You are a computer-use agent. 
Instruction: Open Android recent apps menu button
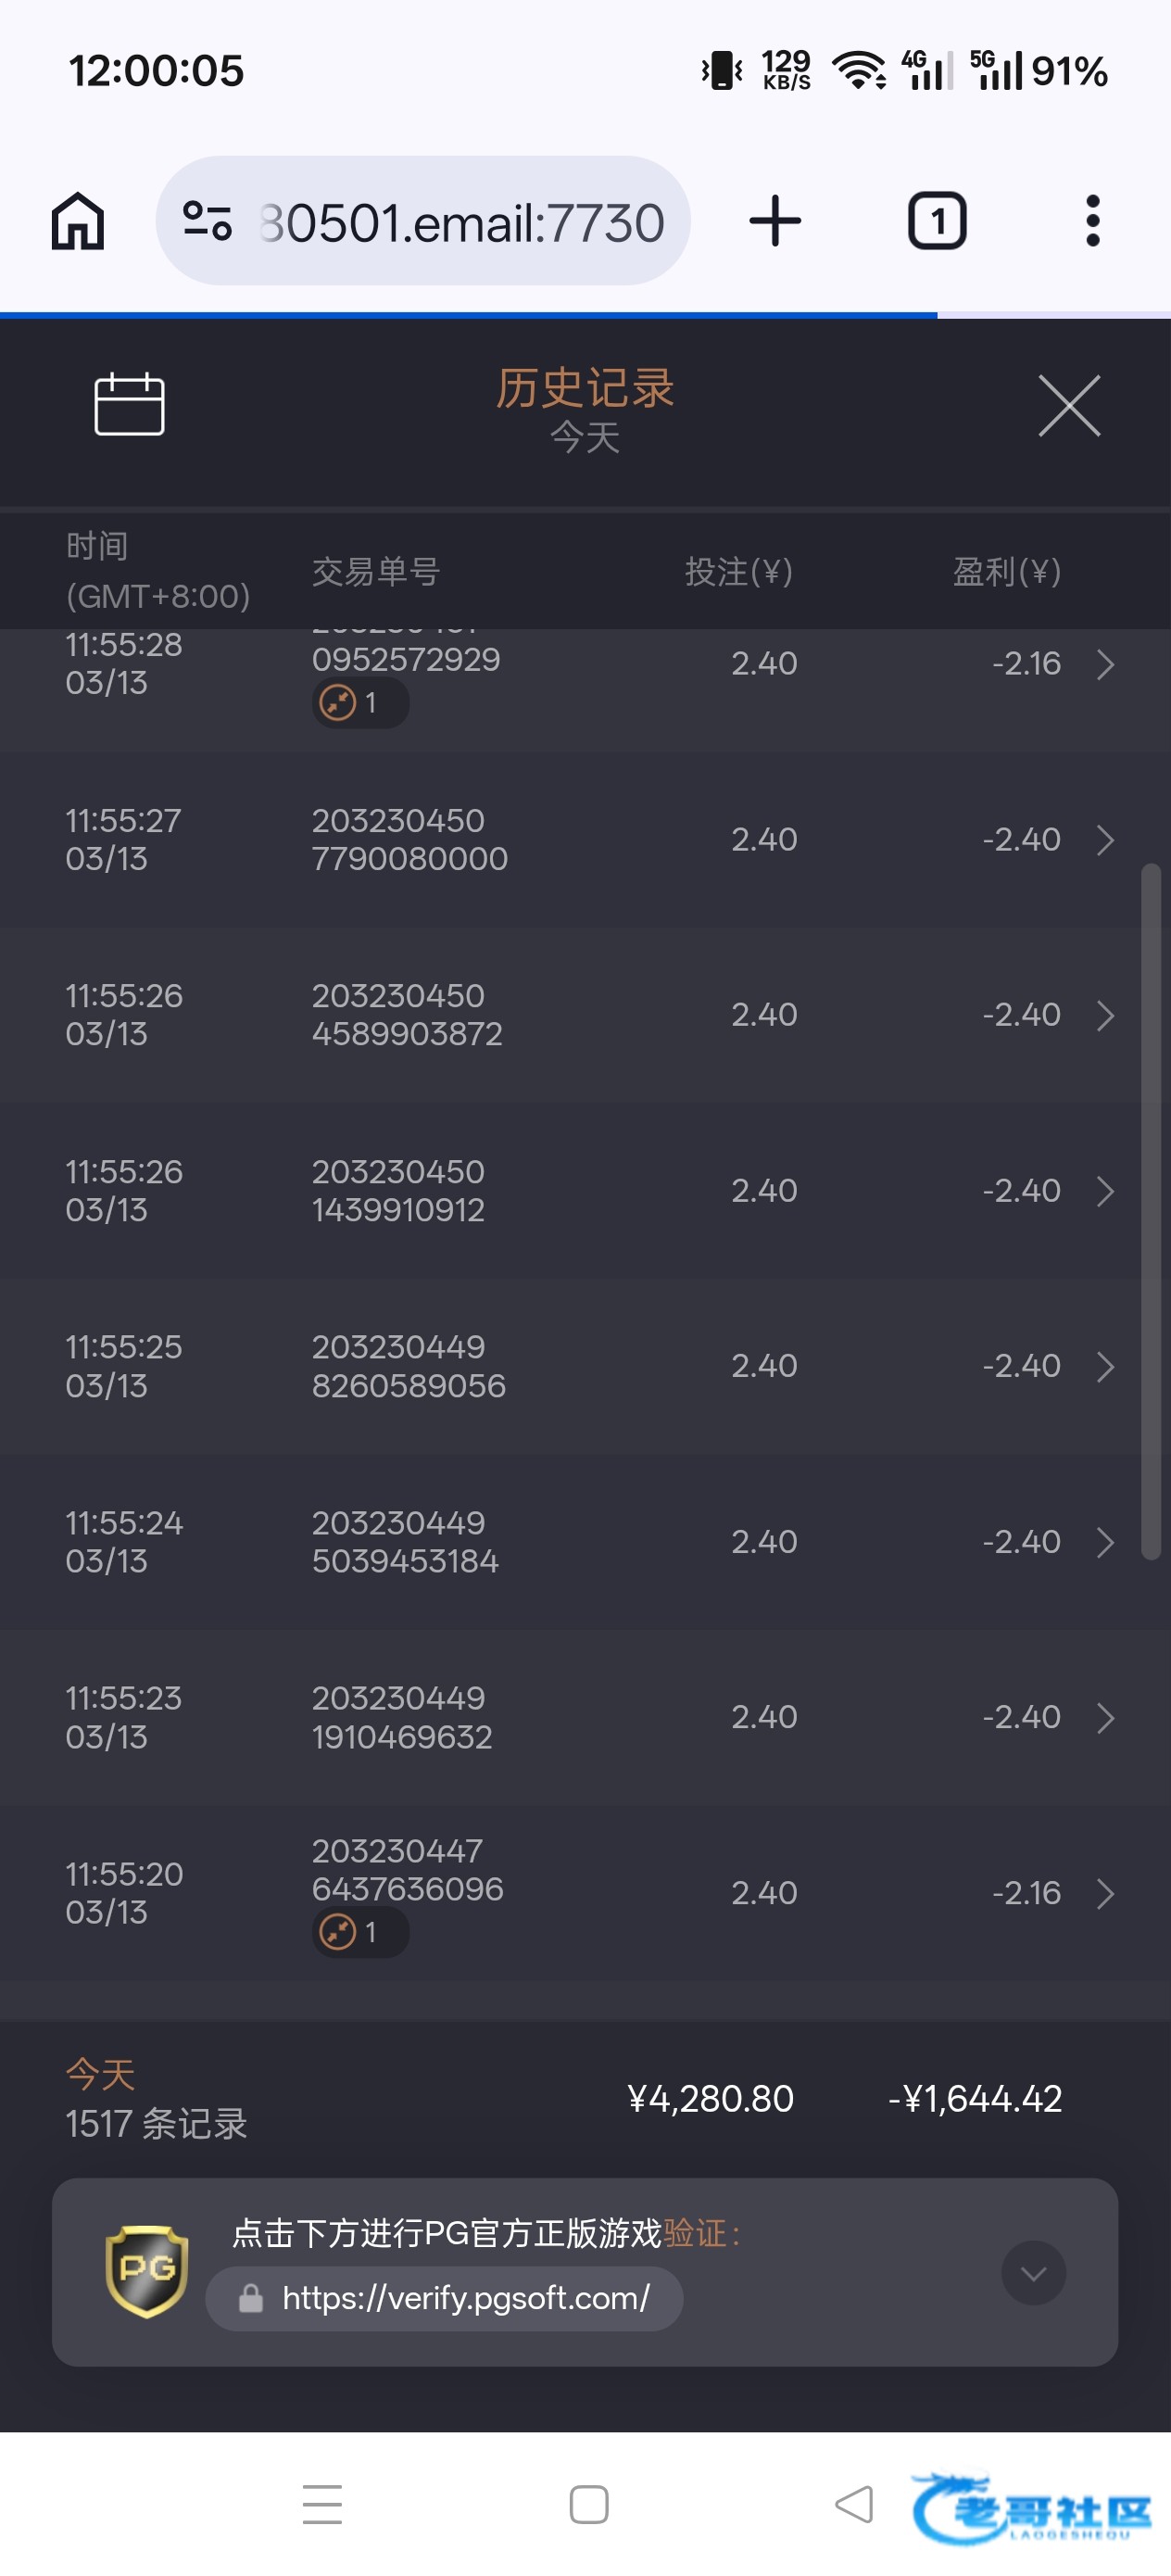click(x=322, y=2504)
